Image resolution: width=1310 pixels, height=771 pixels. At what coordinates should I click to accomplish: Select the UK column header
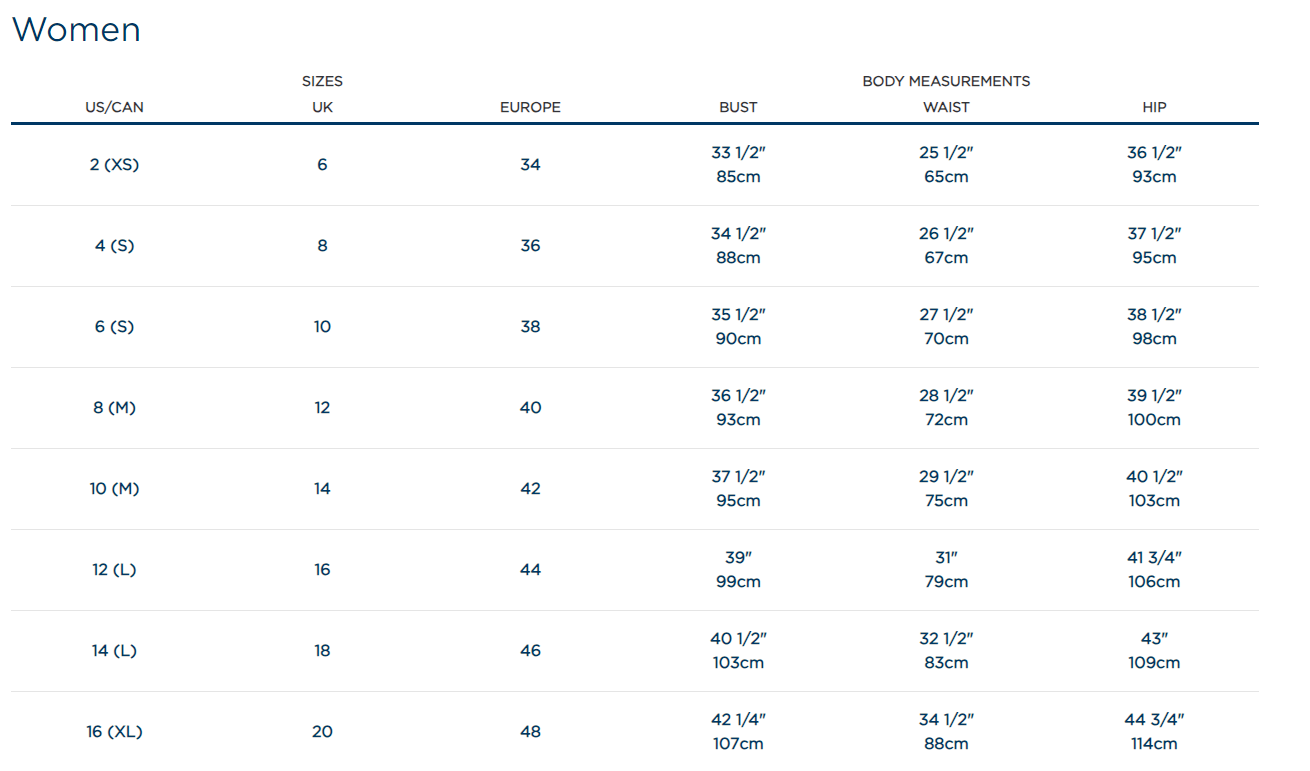pos(322,107)
